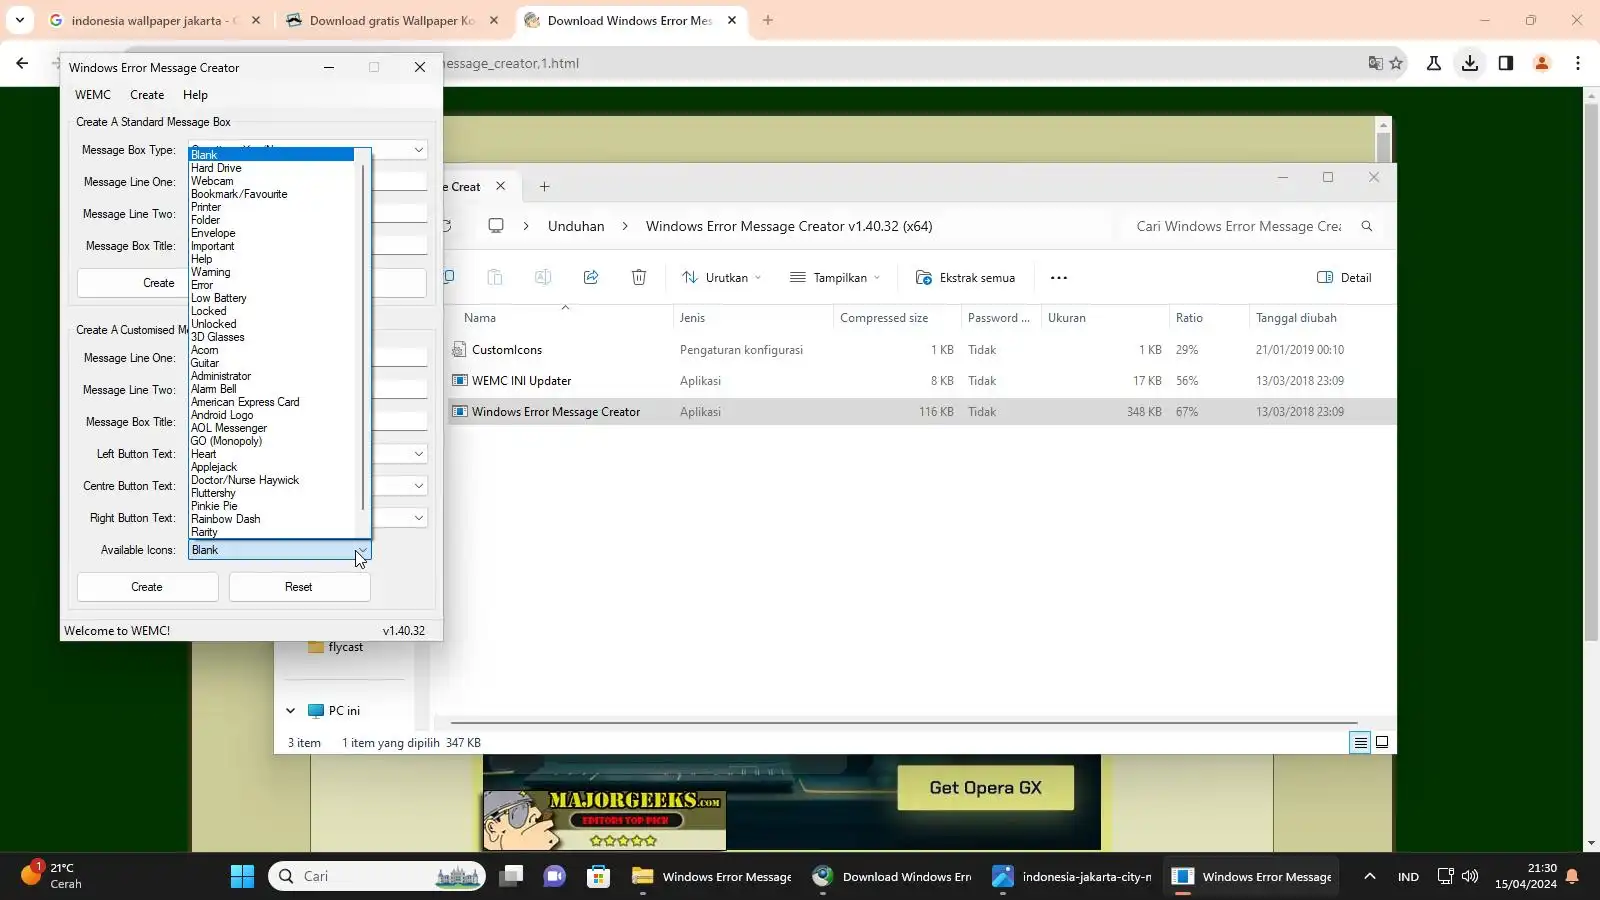Image resolution: width=1600 pixels, height=900 pixels.
Task: Select Windows Error Message Creator file
Action: tap(922, 412)
